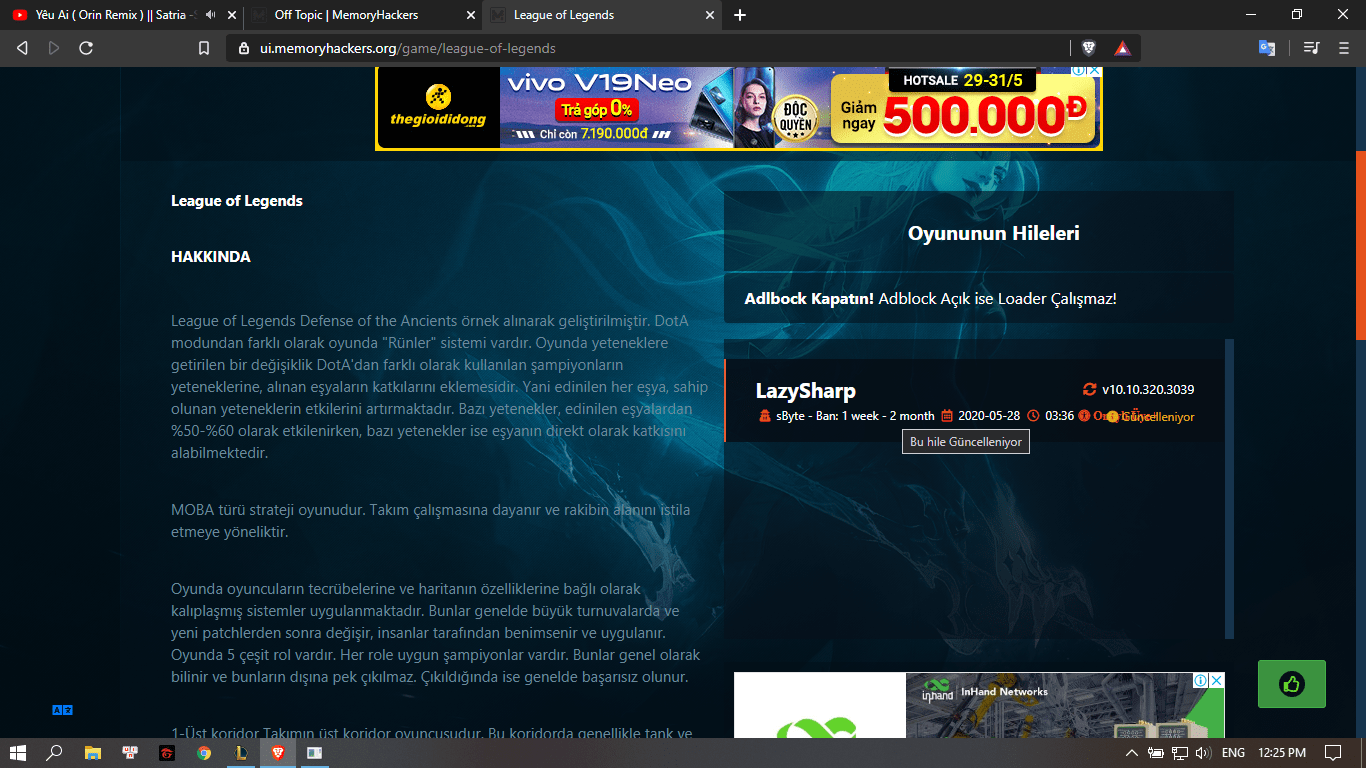The height and width of the screenshot is (768, 1366).
Task: Click the developer icon beside sByte
Action: pos(765,416)
